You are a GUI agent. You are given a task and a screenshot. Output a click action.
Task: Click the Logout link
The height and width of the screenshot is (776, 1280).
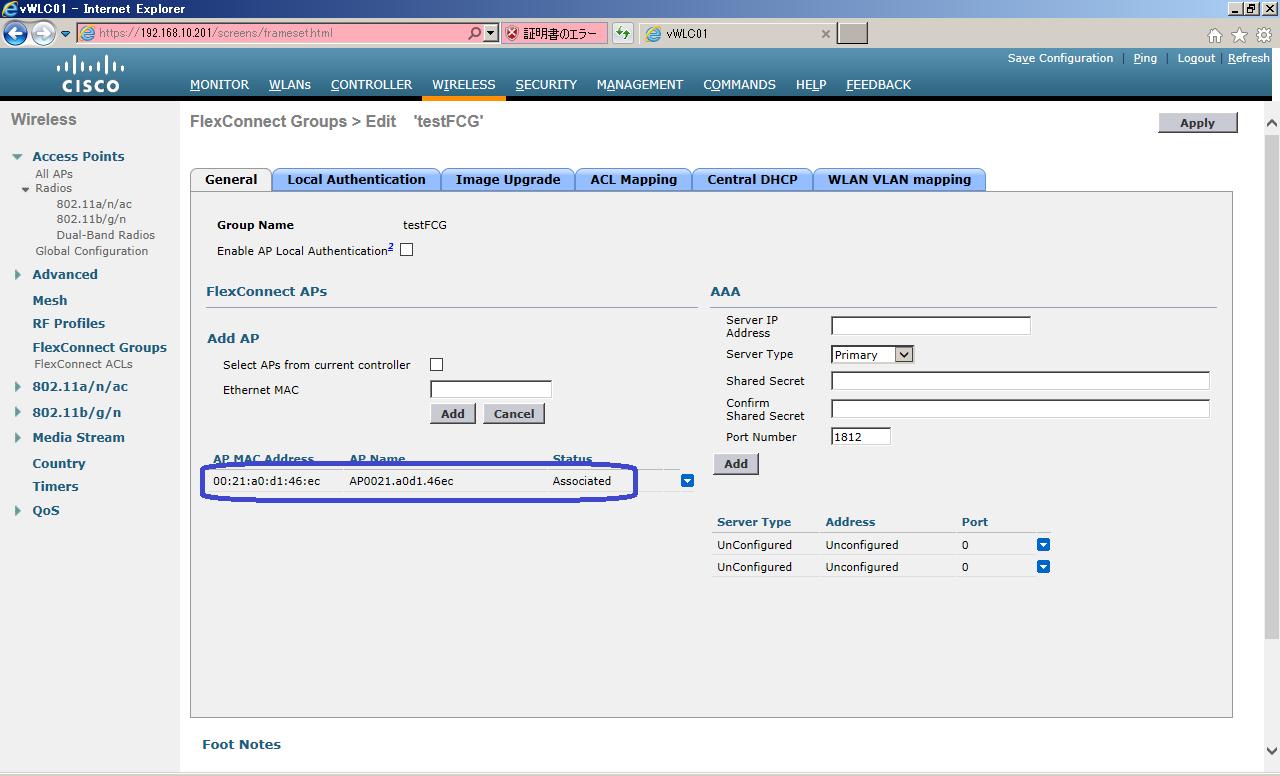1196,58
